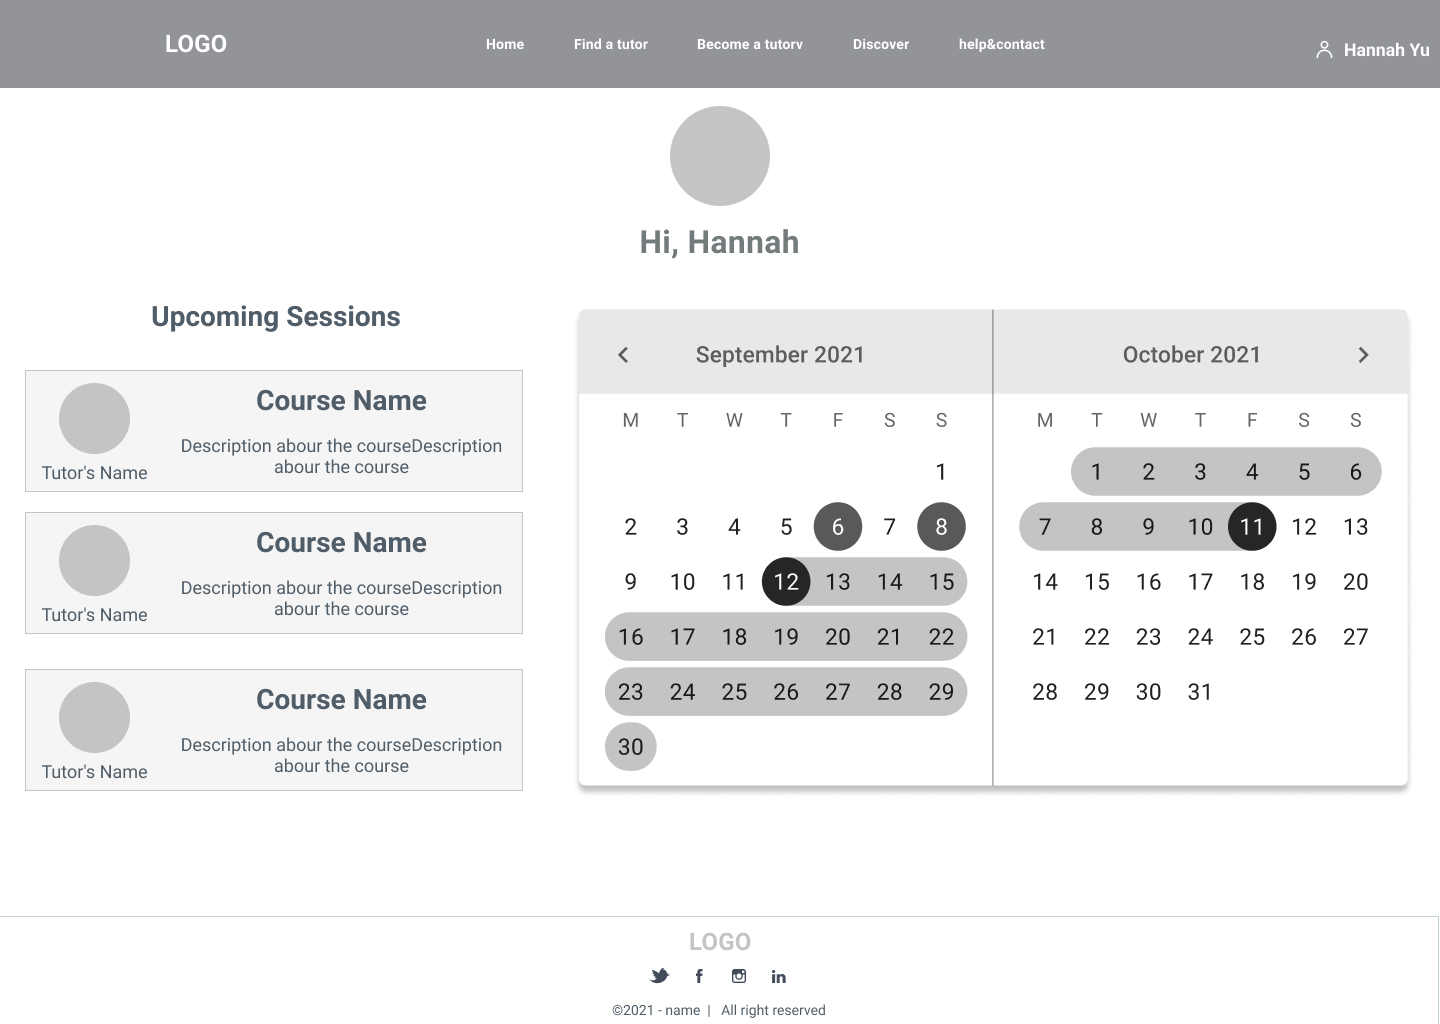This screenshot has width=1440, height=1024.
Task: Select September 6 on the calendar
Action: coord(838,527)
